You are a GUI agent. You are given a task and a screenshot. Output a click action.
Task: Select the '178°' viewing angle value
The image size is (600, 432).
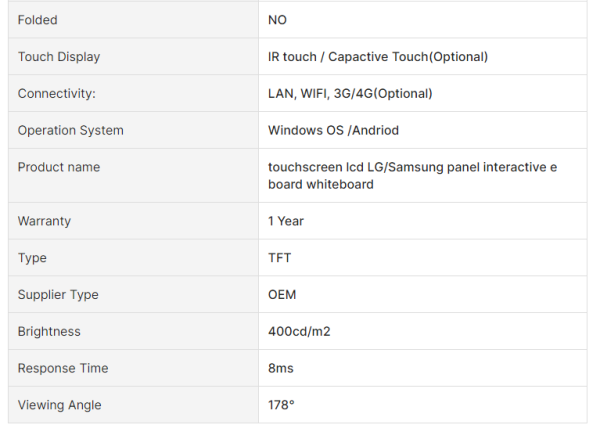tap(281, 405)
